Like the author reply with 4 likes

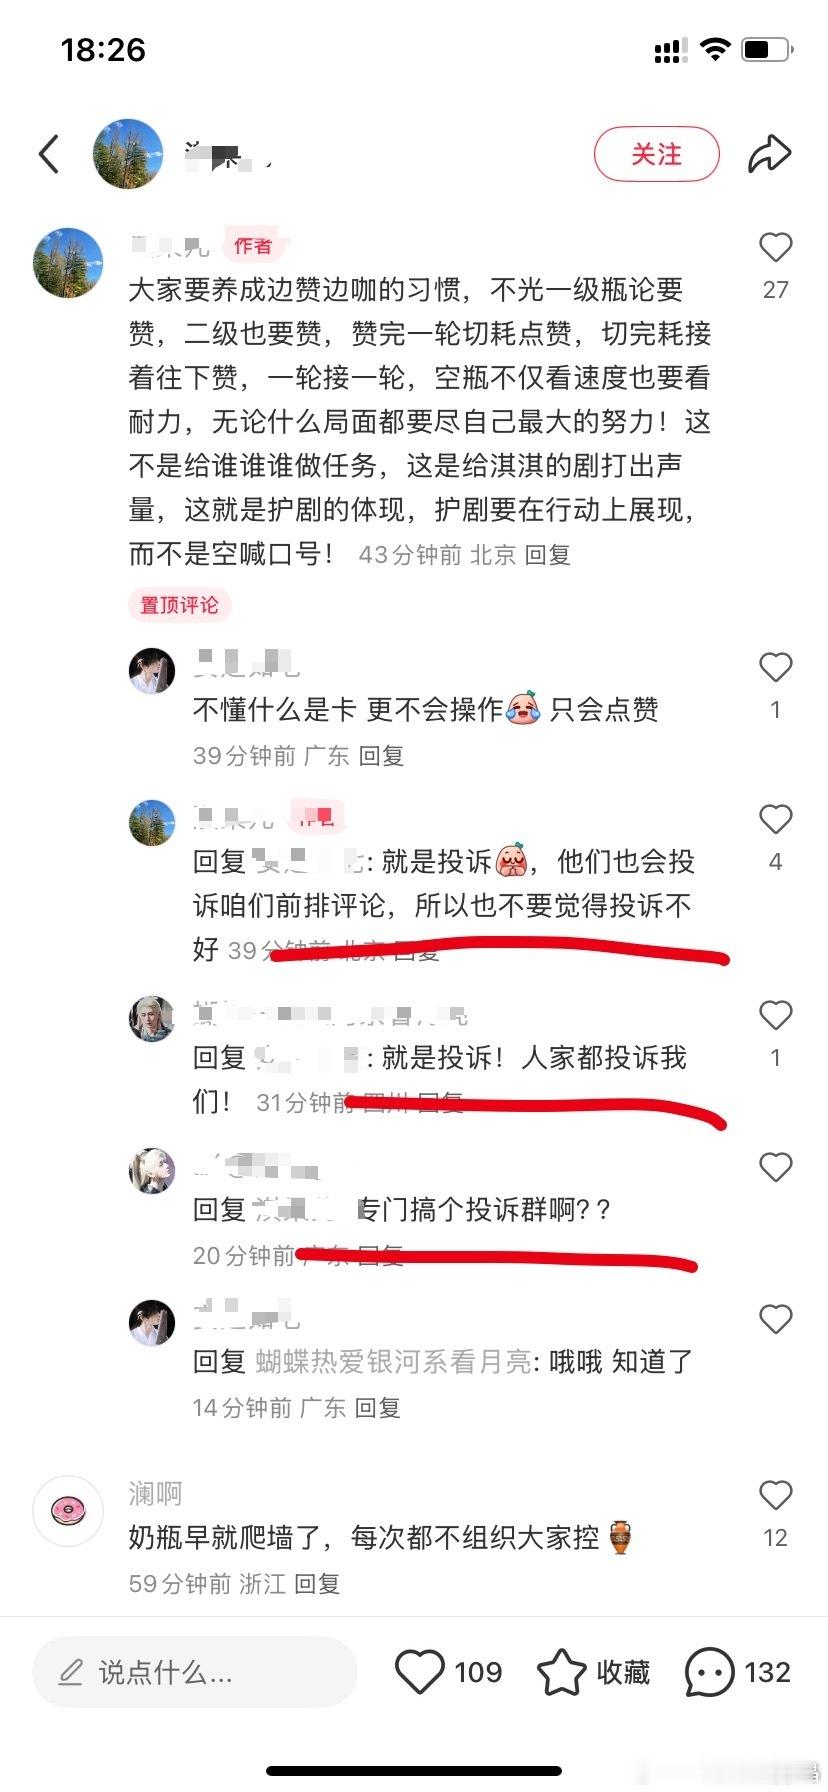click(x=775, y=819)
